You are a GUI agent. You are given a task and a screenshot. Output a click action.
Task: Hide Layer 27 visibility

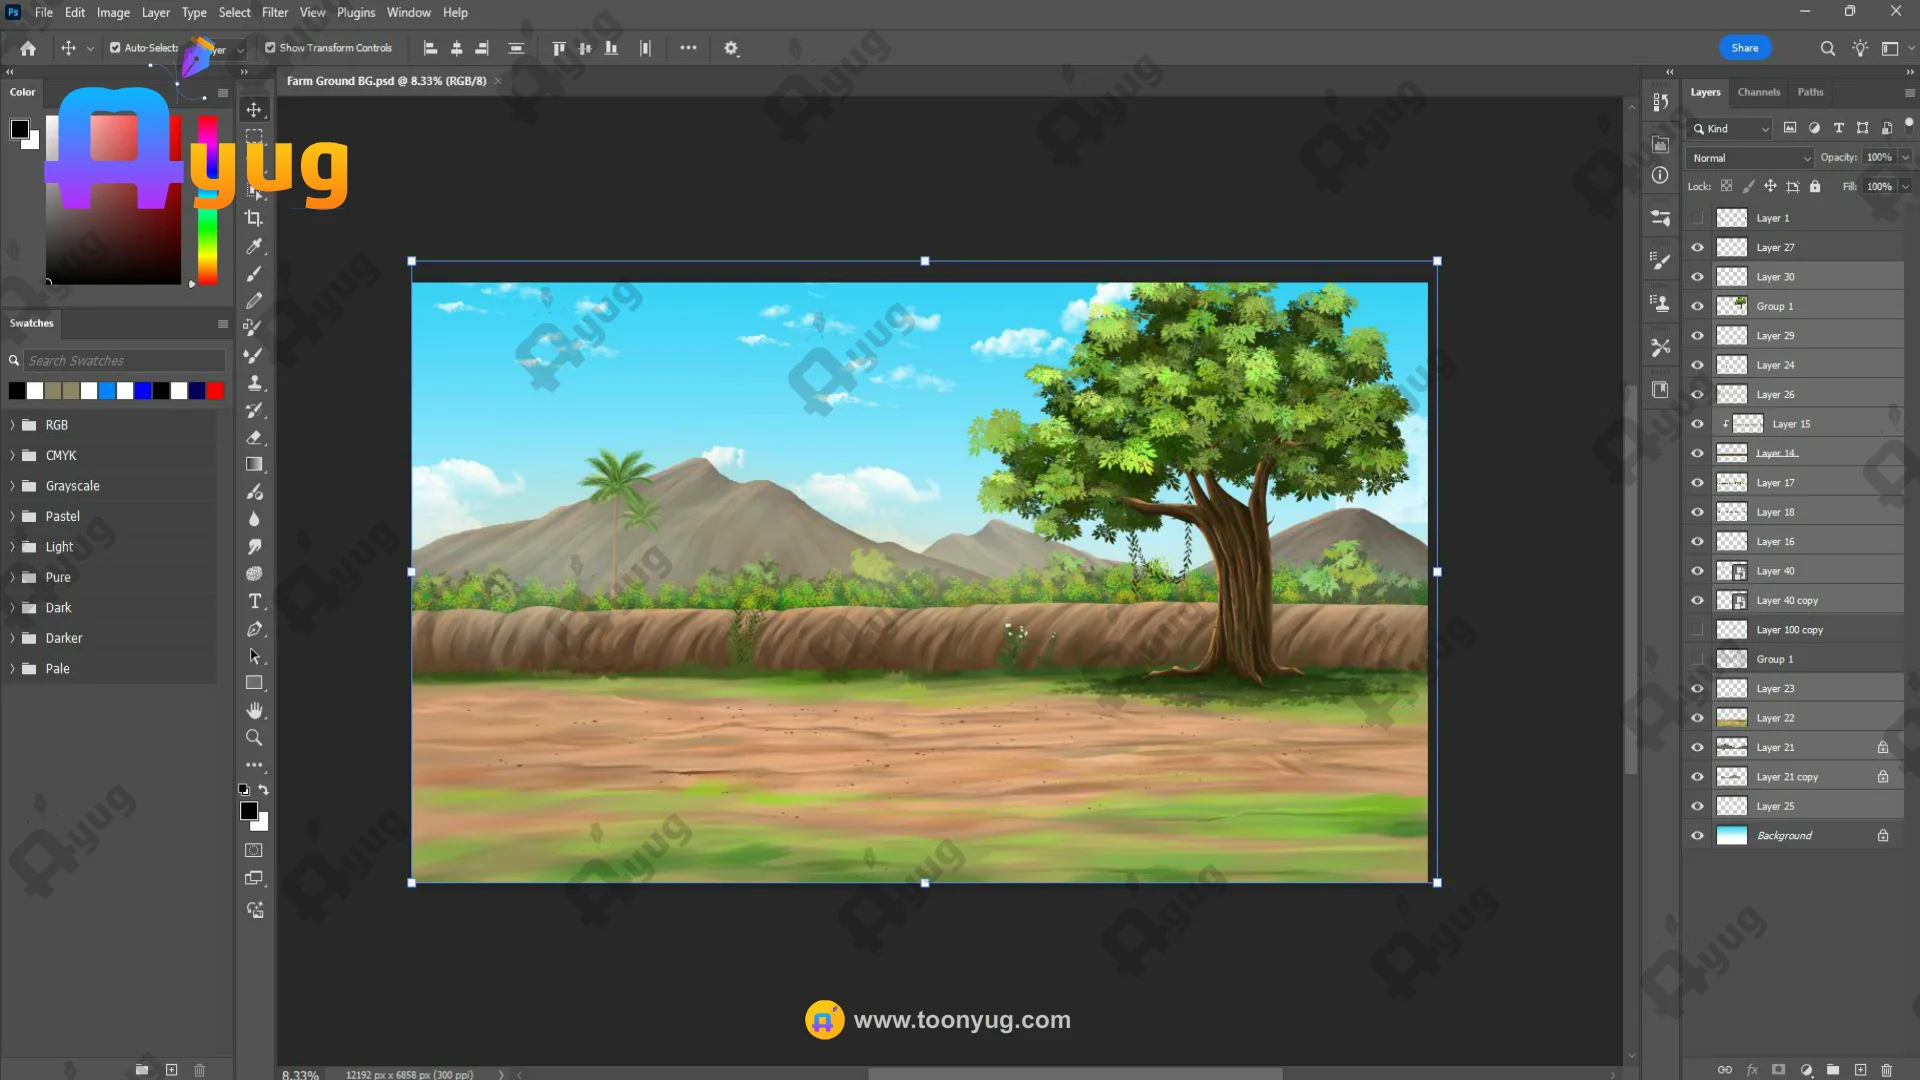pyautogui.click(x=1697, y=248)
